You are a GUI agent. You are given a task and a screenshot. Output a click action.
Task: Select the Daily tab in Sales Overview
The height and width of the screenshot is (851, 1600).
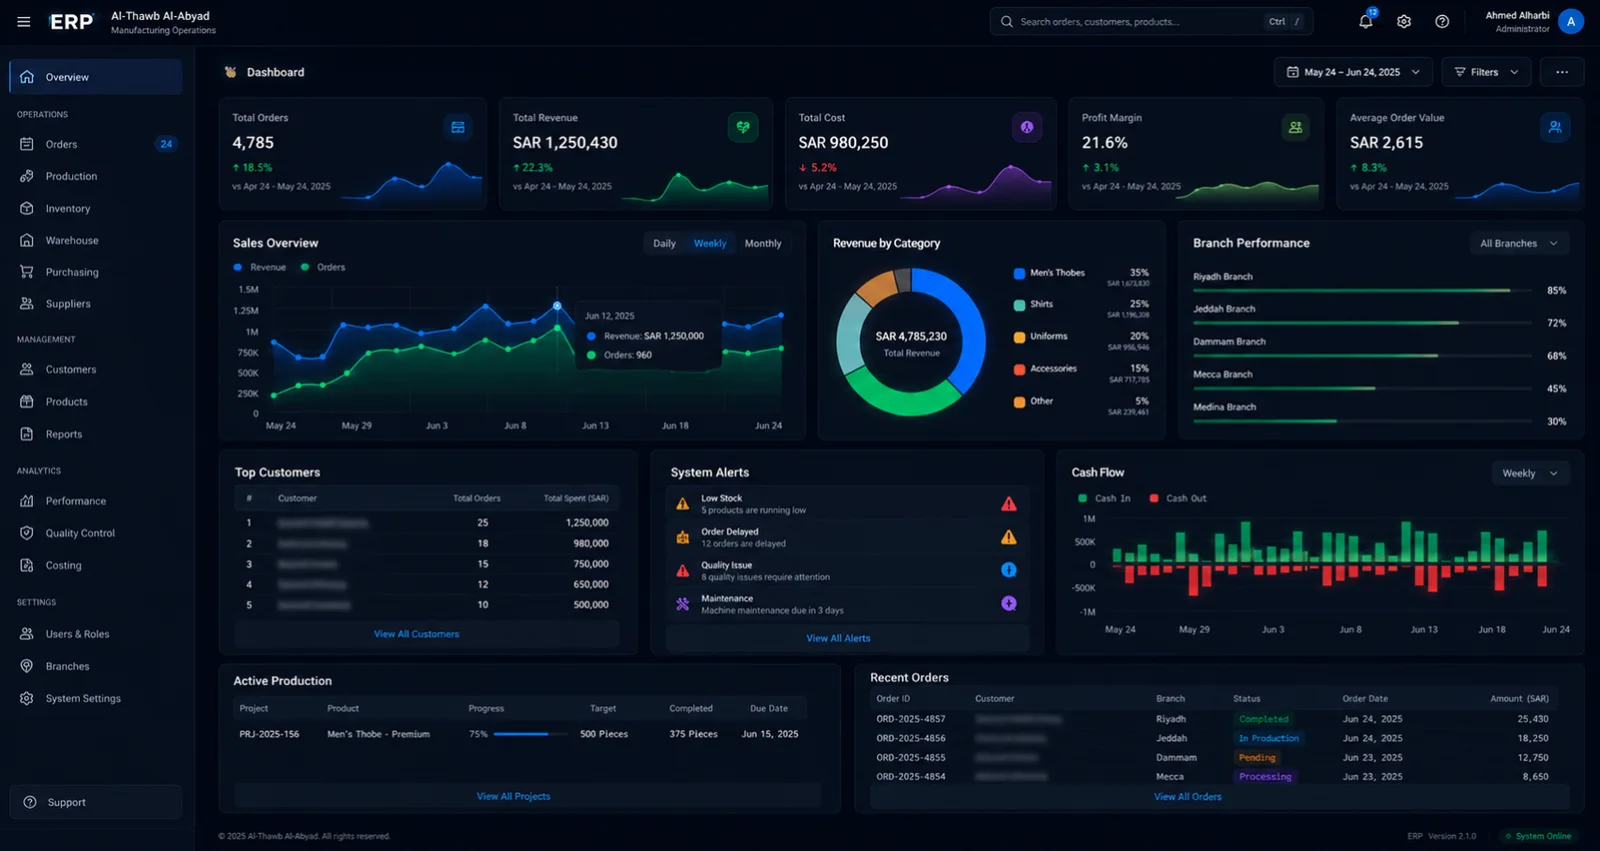point(664,243)
